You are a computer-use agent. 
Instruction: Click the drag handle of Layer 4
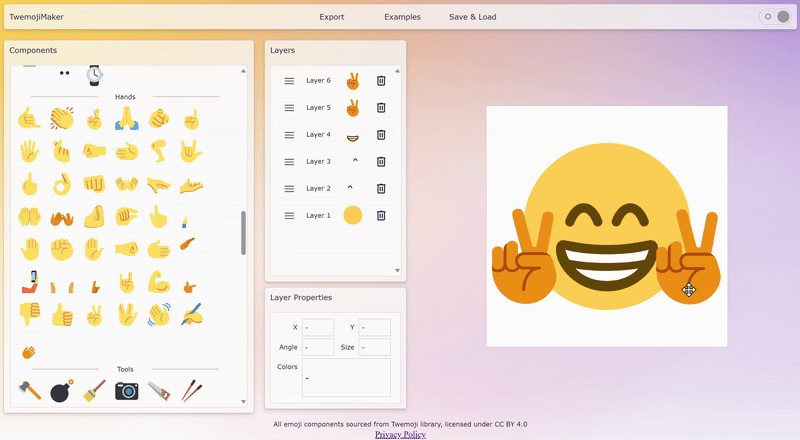(x=289, y=134)
